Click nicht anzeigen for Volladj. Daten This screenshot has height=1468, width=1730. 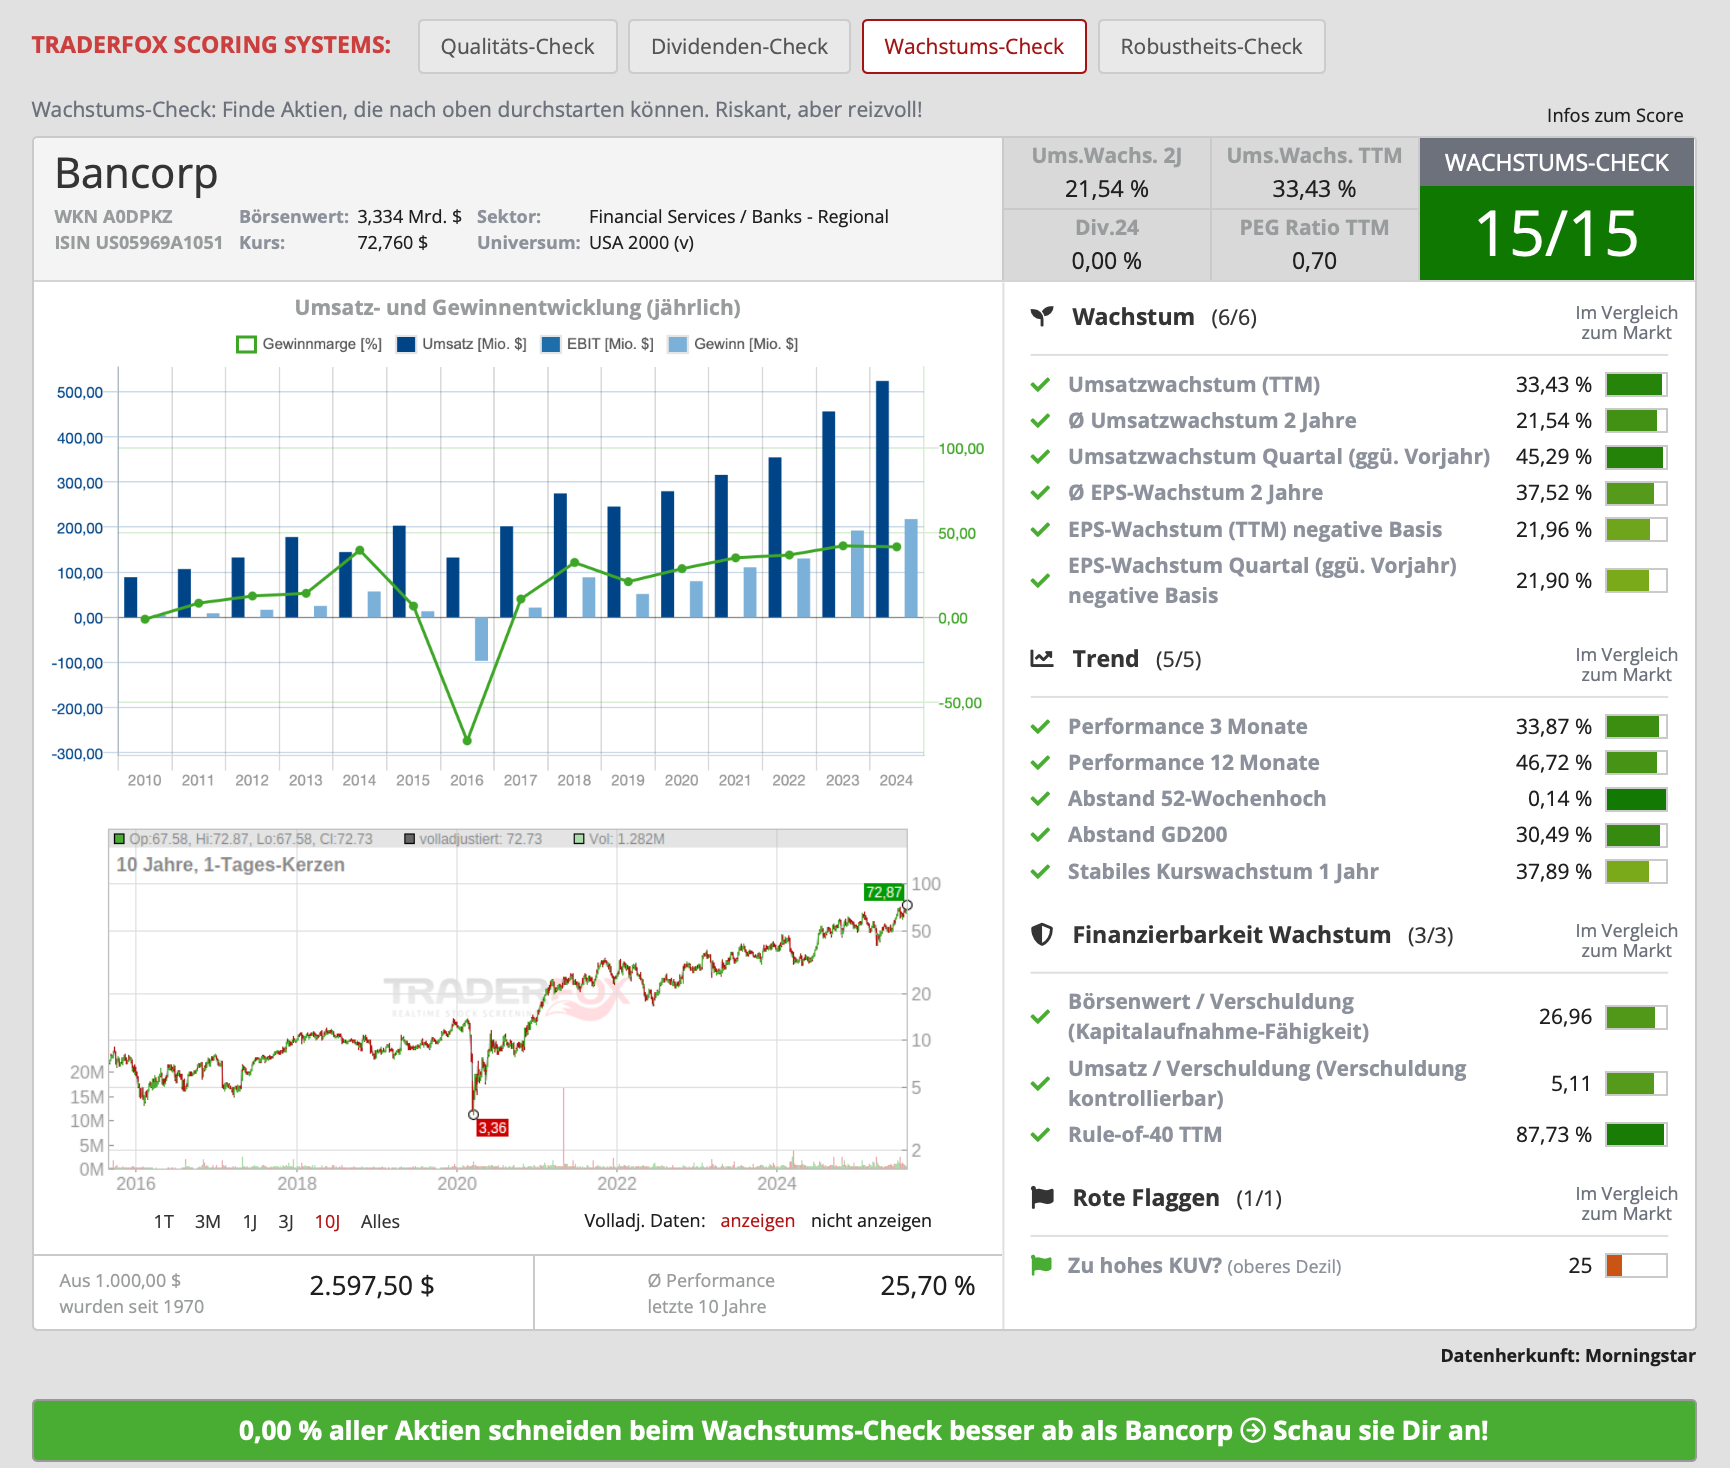[871, 1221]
